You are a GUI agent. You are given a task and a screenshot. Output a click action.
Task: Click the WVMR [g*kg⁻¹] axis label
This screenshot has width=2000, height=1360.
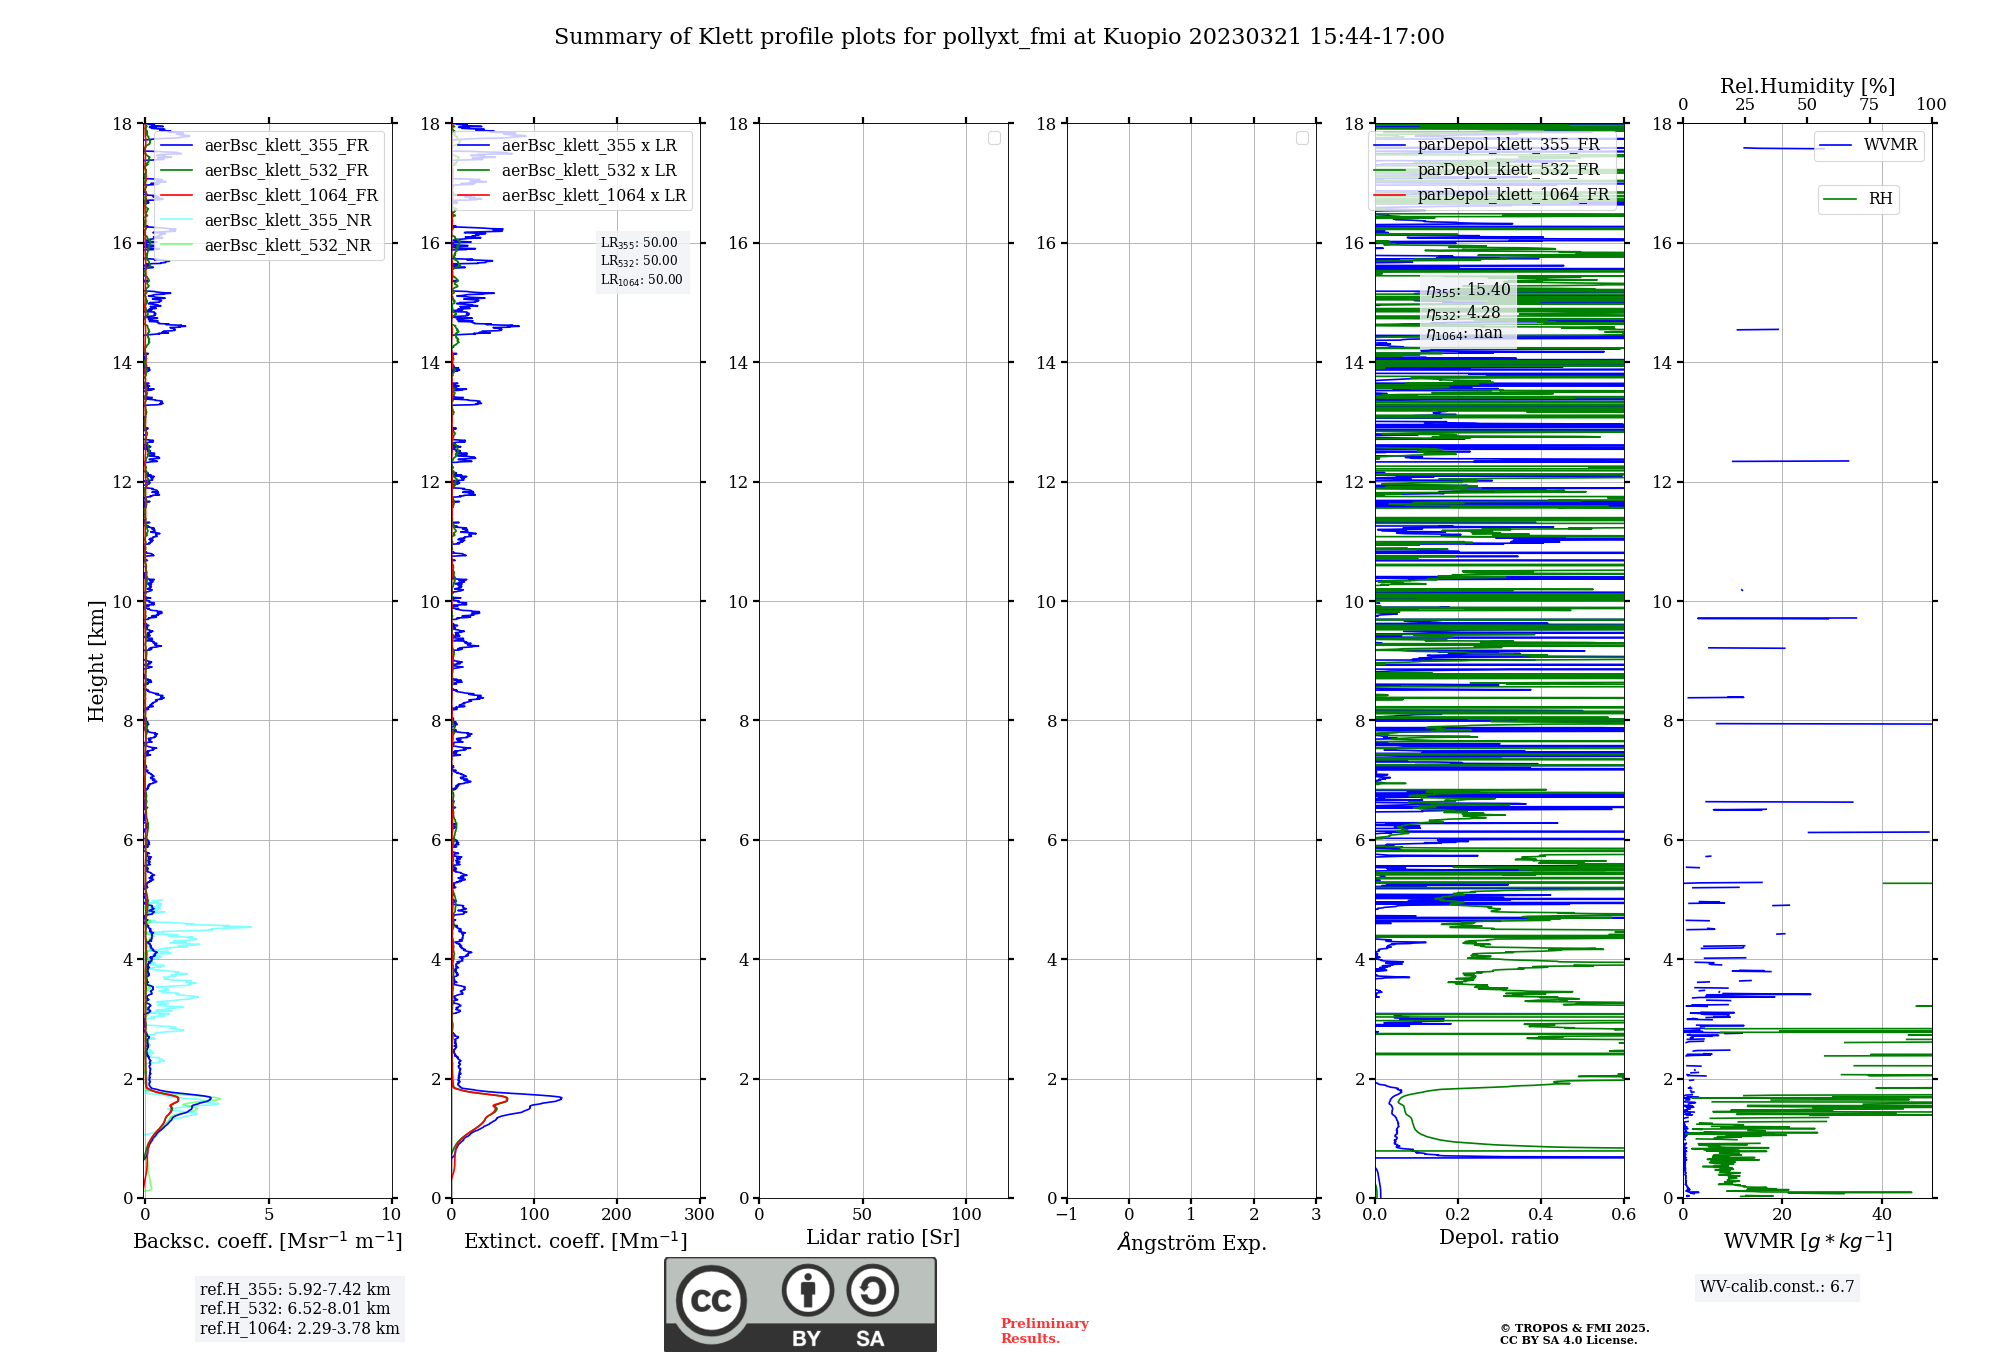point(1808,1241)
